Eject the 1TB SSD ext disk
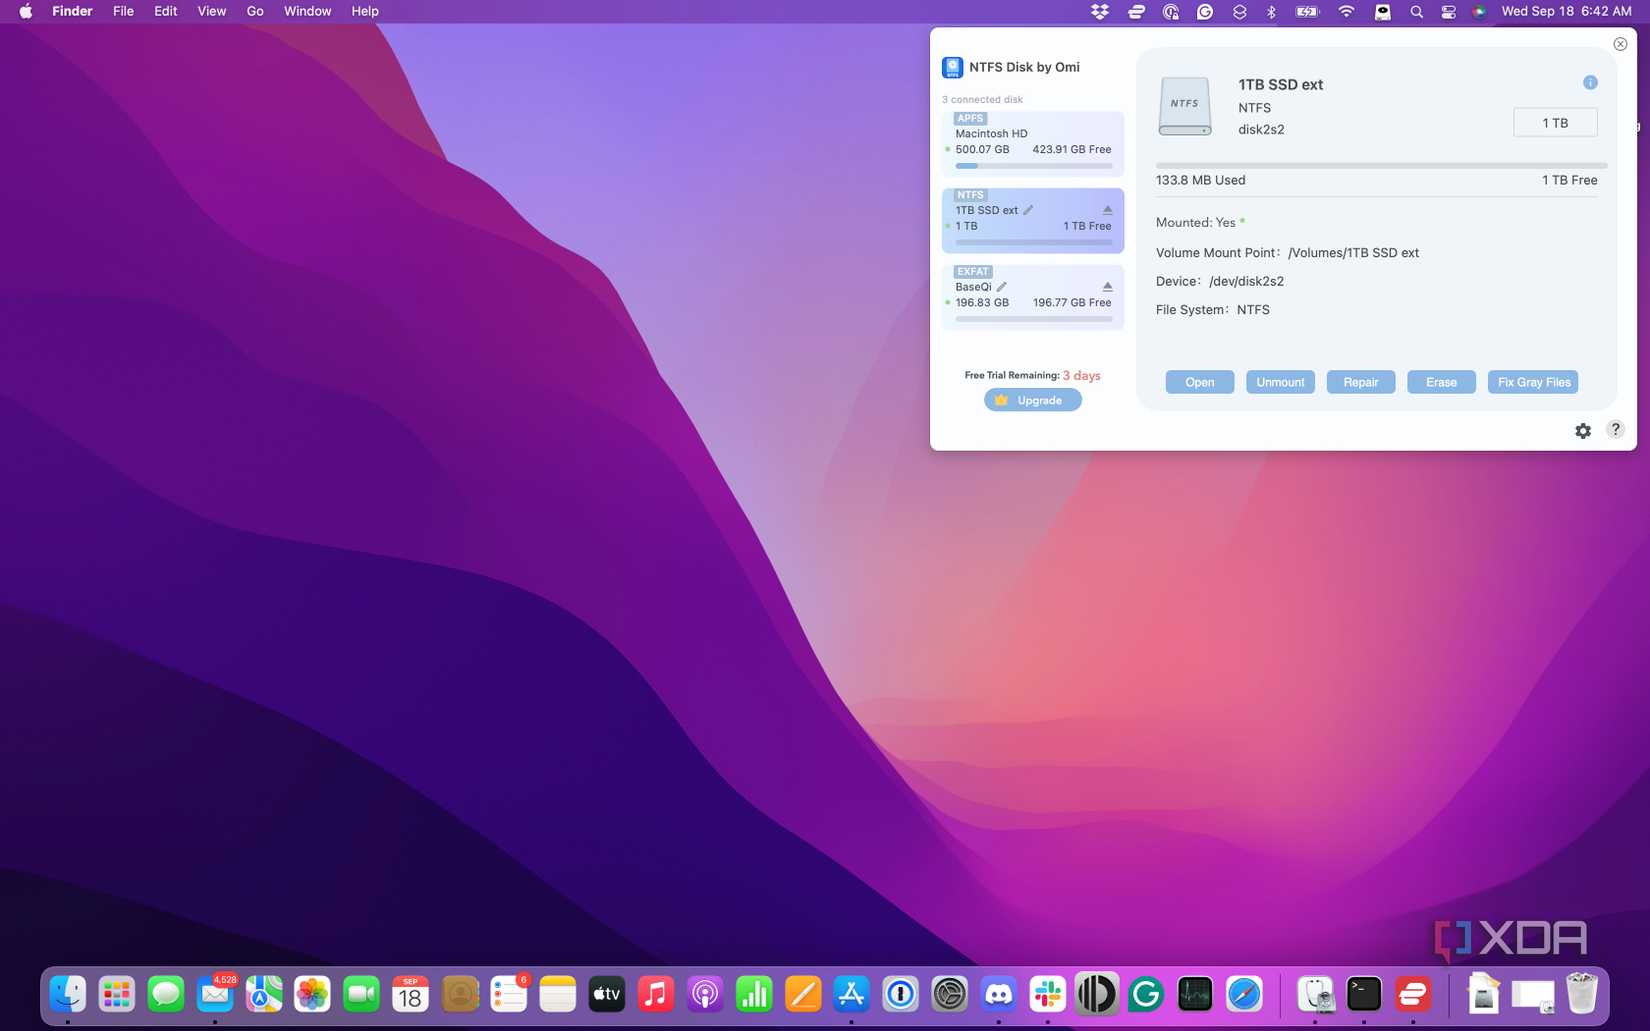 (1107, 210)
